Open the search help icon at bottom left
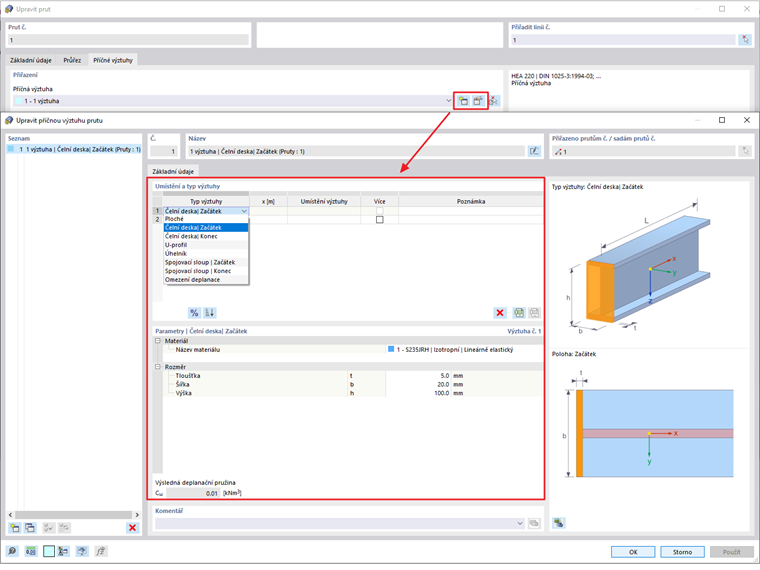The width and height of the screenshot is (760, 570). coord(12,551)
